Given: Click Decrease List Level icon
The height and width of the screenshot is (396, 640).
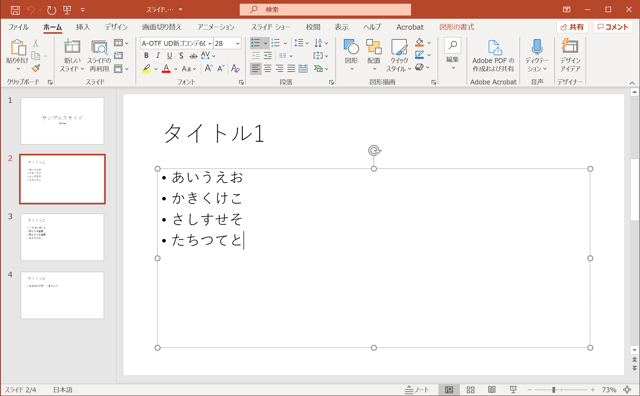Looking at the screenshot, I should coord(256,56).
